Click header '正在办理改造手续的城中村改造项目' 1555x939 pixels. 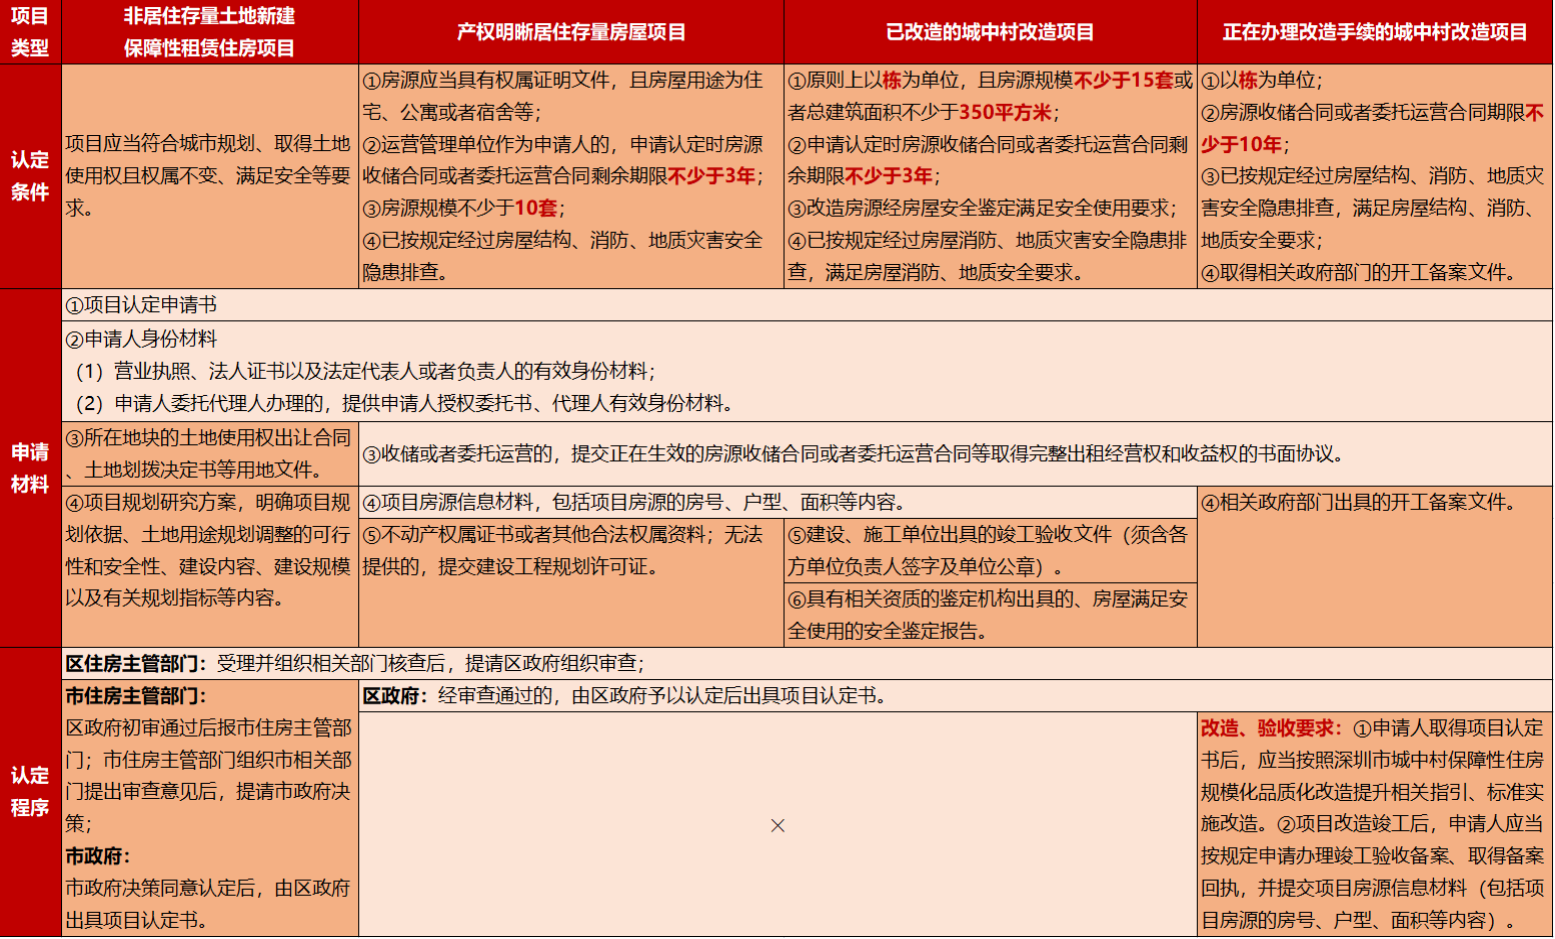pos(1375,32)
